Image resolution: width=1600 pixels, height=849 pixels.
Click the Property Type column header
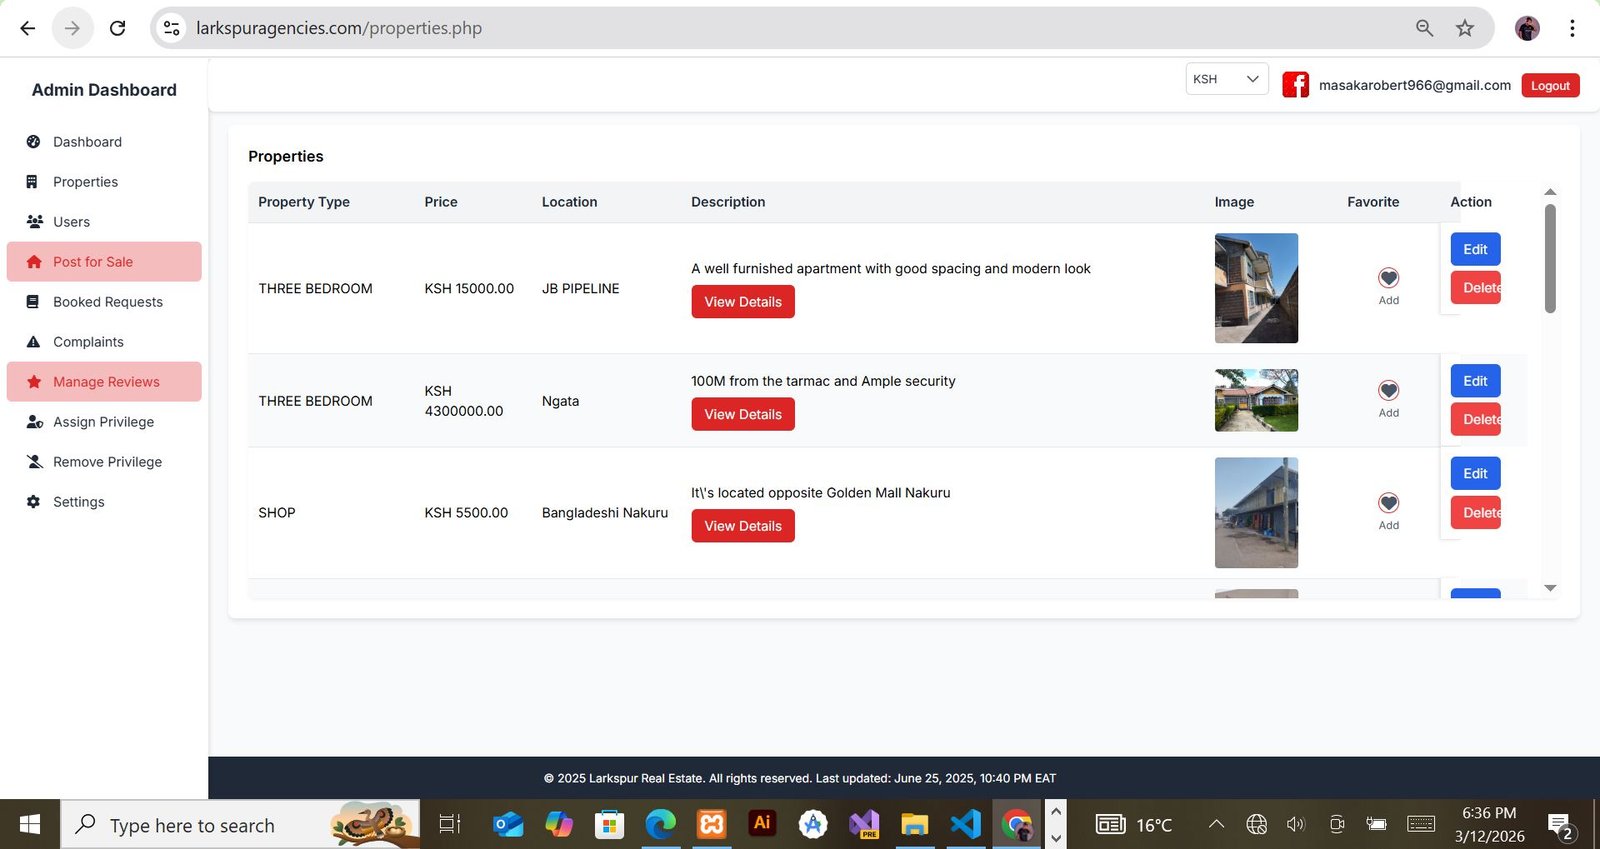tap(304, 202)
